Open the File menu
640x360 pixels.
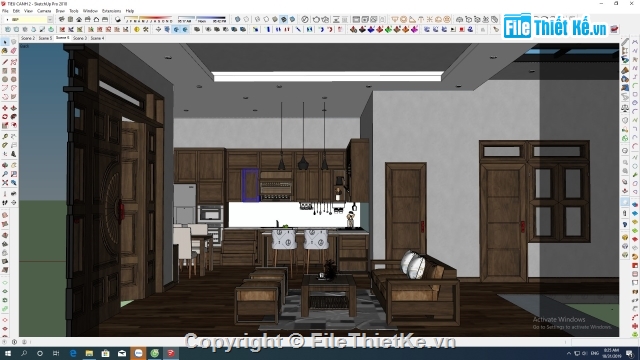[5, 11]
